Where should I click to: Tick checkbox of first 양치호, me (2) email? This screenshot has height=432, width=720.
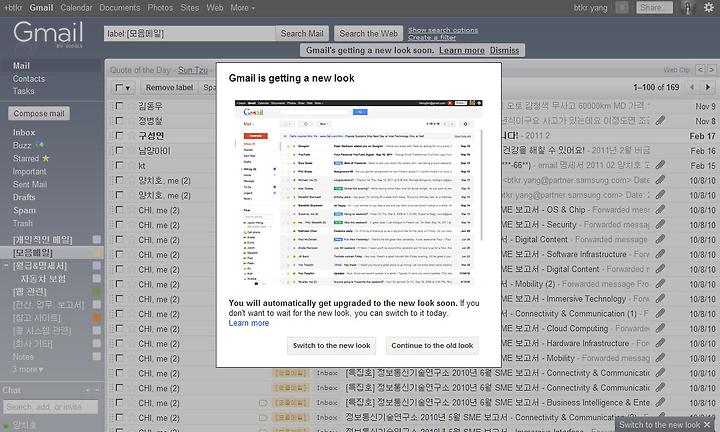click(119, 180)
